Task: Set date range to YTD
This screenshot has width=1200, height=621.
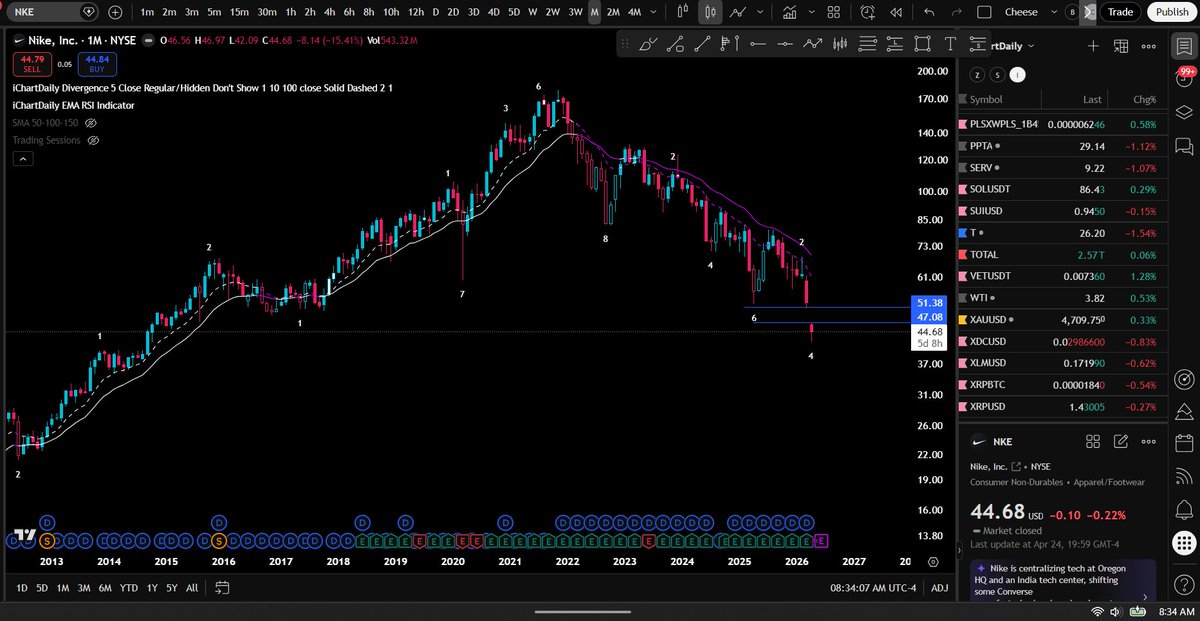Action: click(x=129, y=588)
